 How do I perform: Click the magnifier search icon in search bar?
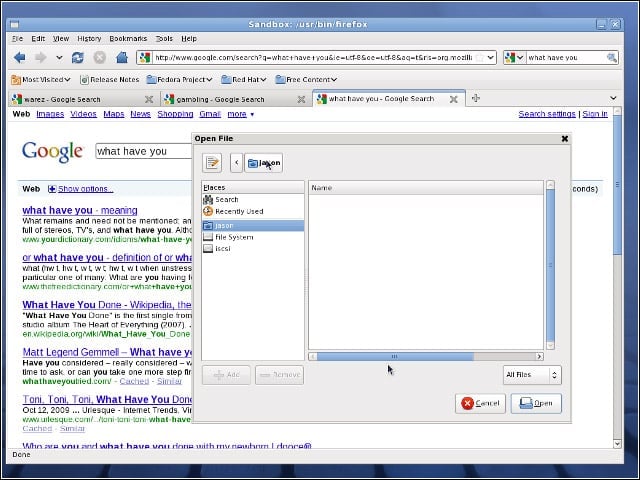point(611,58)
